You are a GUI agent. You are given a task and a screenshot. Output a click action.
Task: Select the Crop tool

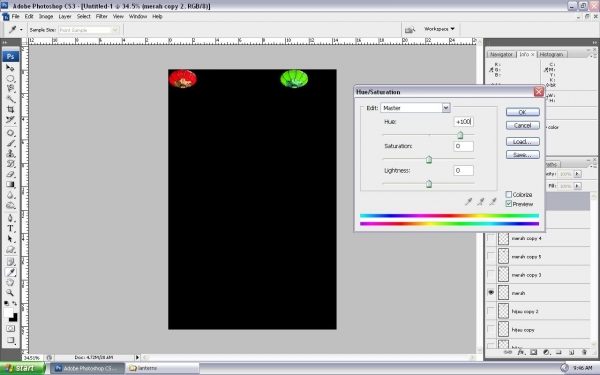(x=10, y=109)
